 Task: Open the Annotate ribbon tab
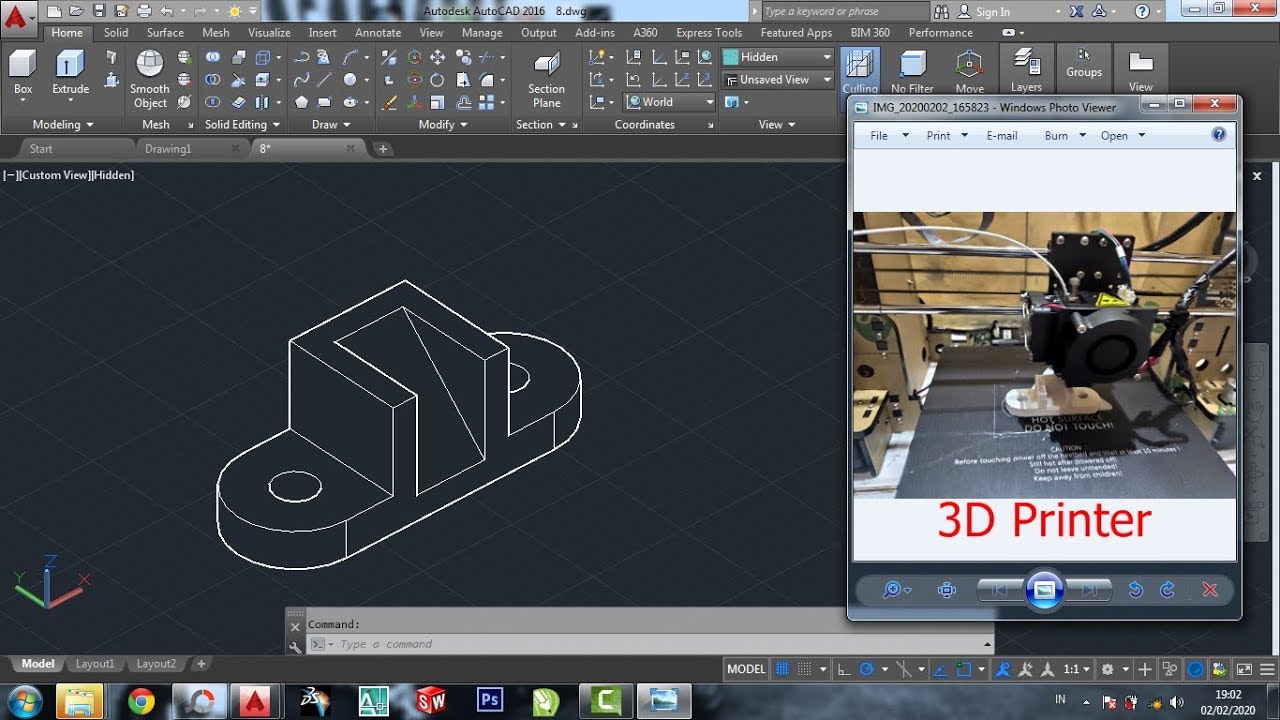click(378, 33)
